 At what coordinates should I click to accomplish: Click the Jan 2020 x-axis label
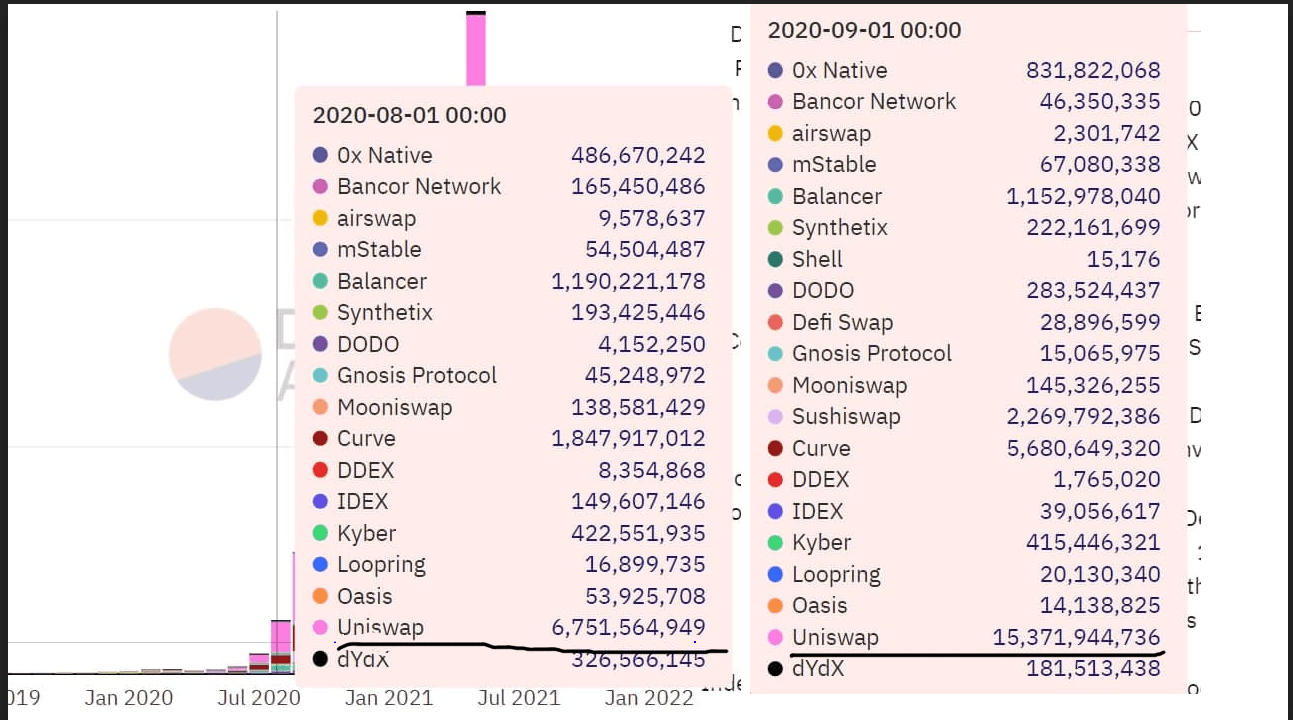[129, 698]
